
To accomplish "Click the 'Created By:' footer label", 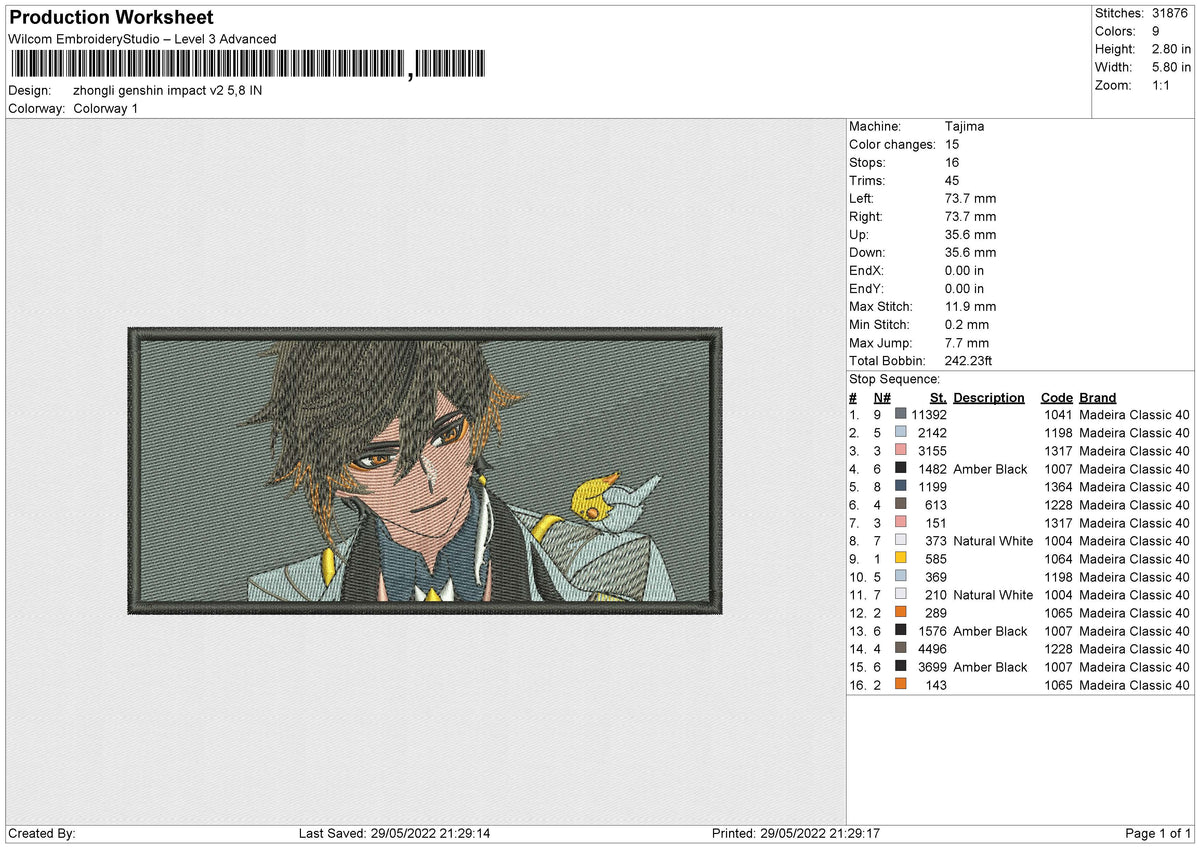I will click(42, 833).
